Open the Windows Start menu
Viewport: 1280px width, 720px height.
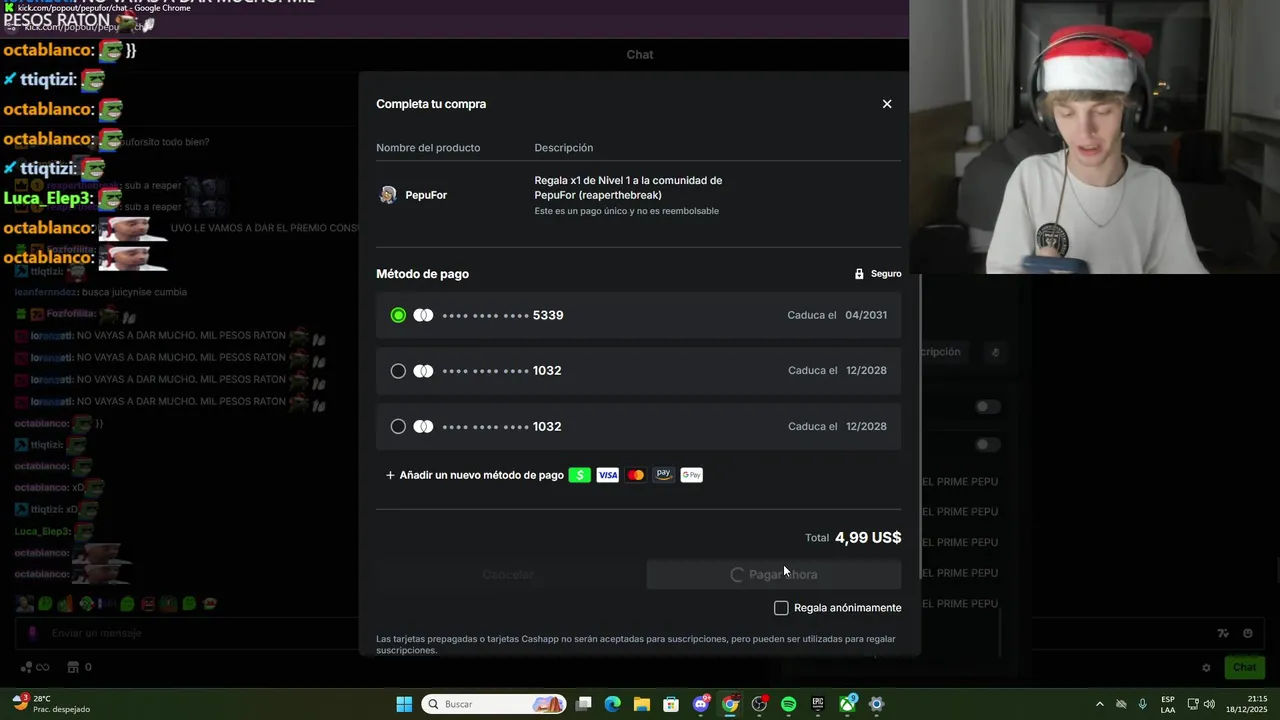point(404,704)
